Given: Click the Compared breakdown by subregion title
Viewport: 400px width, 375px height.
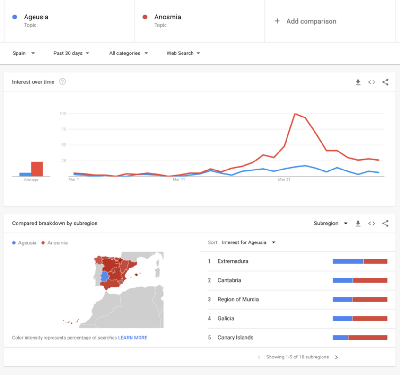Looking at the screenshot, I should pyautogui.click(x=54, y=223).
